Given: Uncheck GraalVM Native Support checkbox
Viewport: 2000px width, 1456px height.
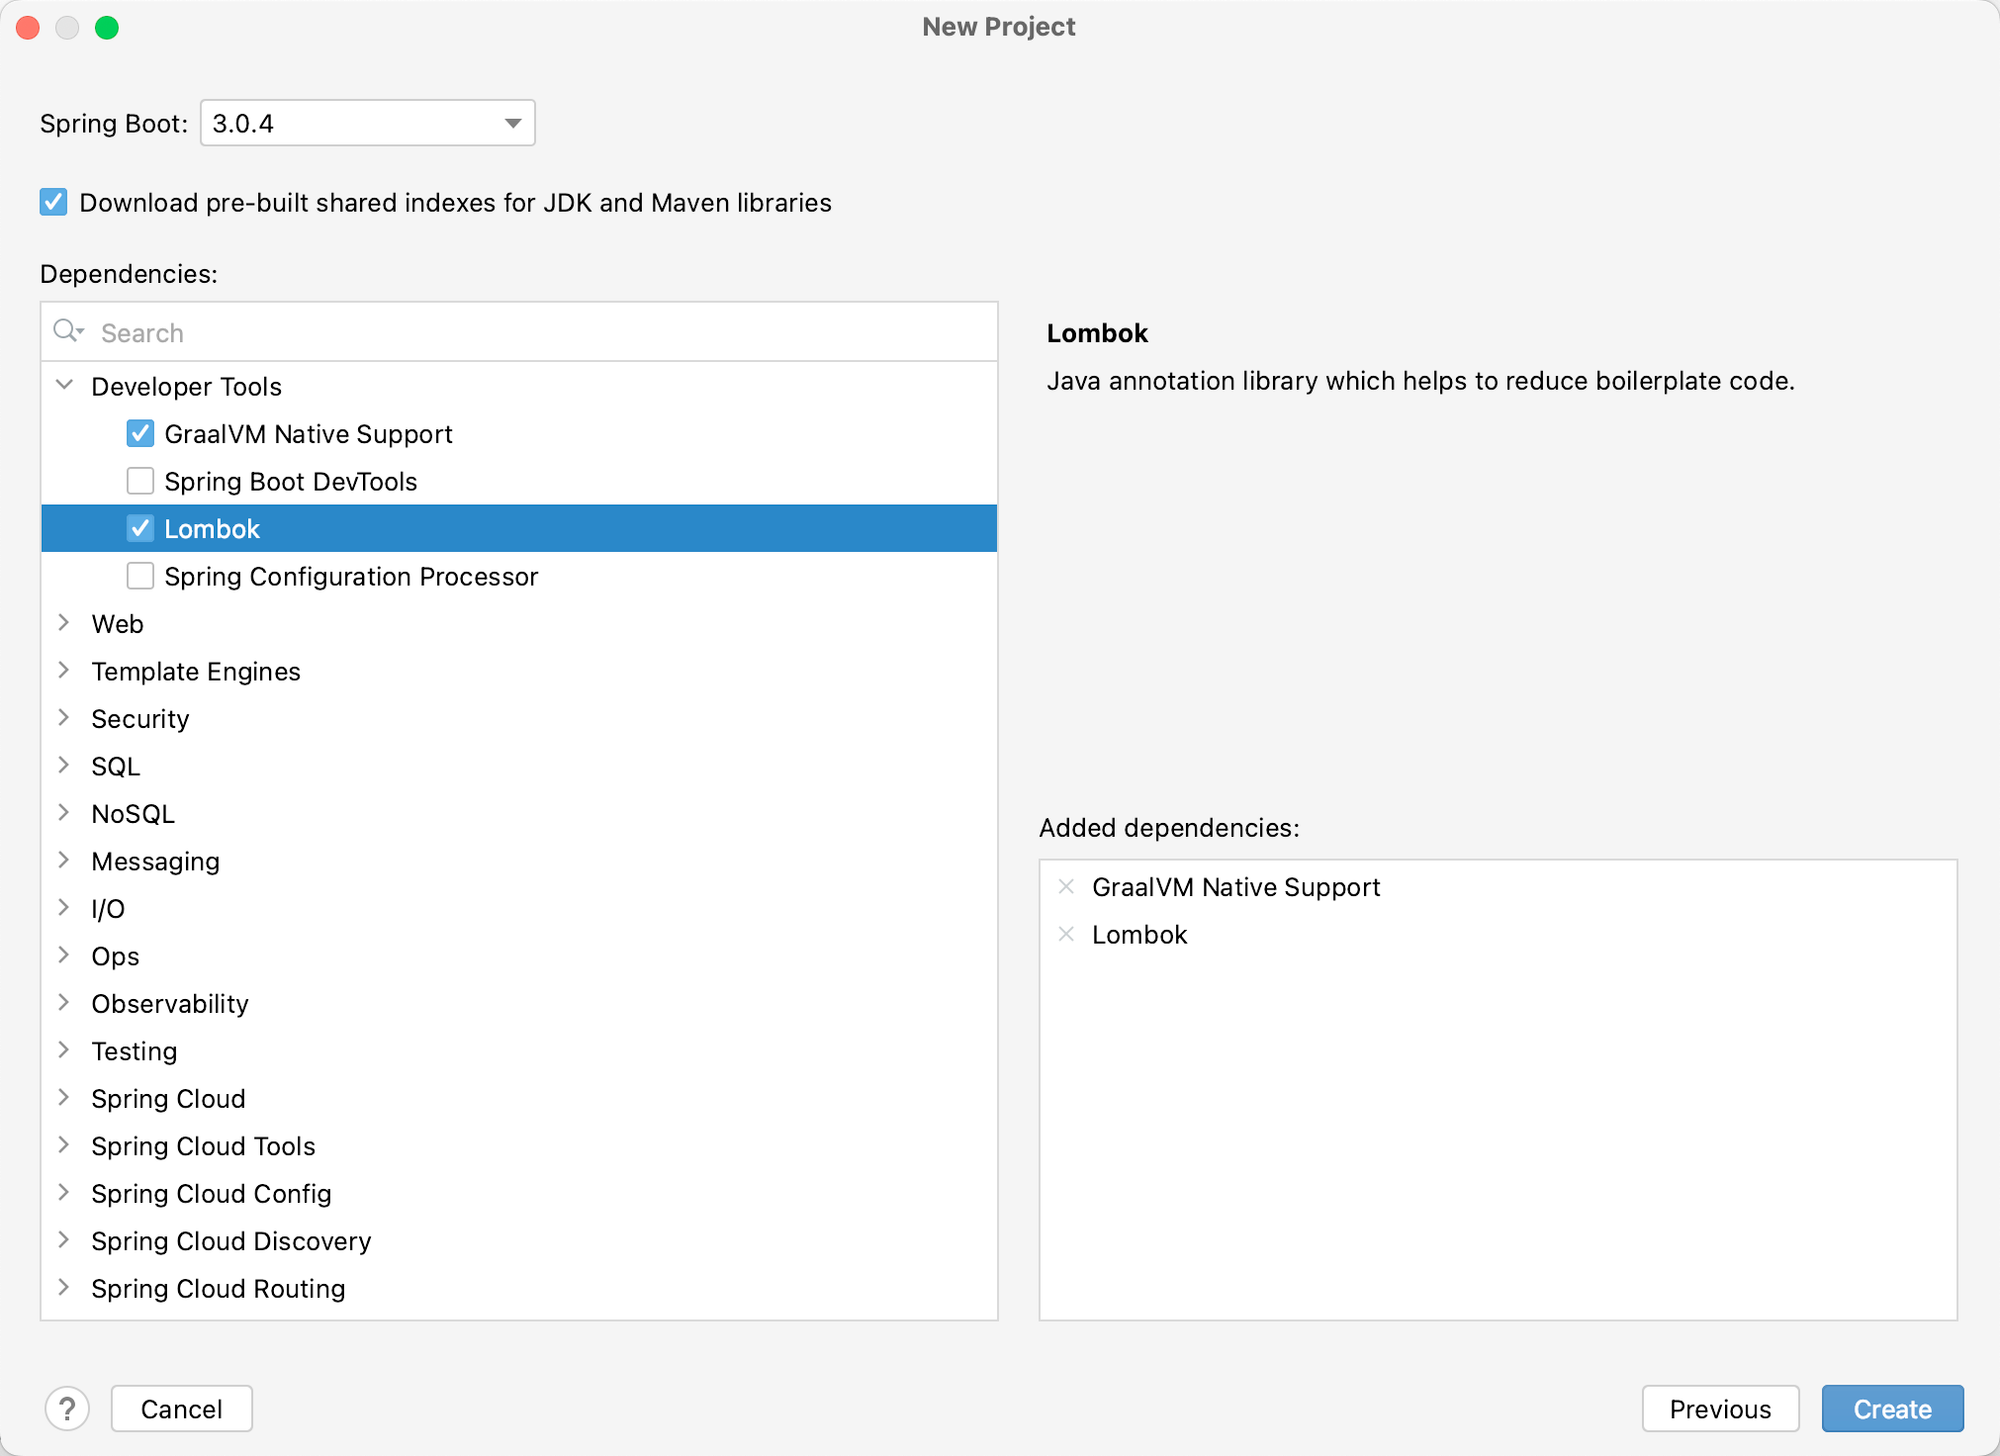Looking at the screenshot, I should coord(140,433).
